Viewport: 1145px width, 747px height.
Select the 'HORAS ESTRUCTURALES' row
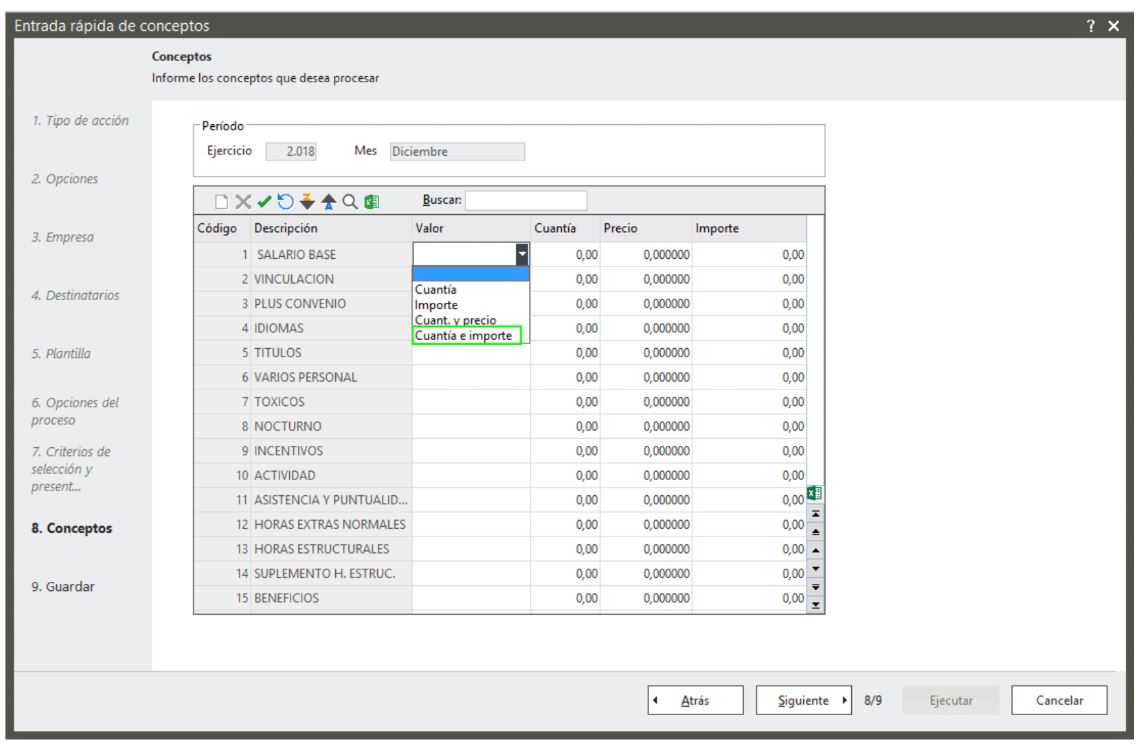coord(500,549)
